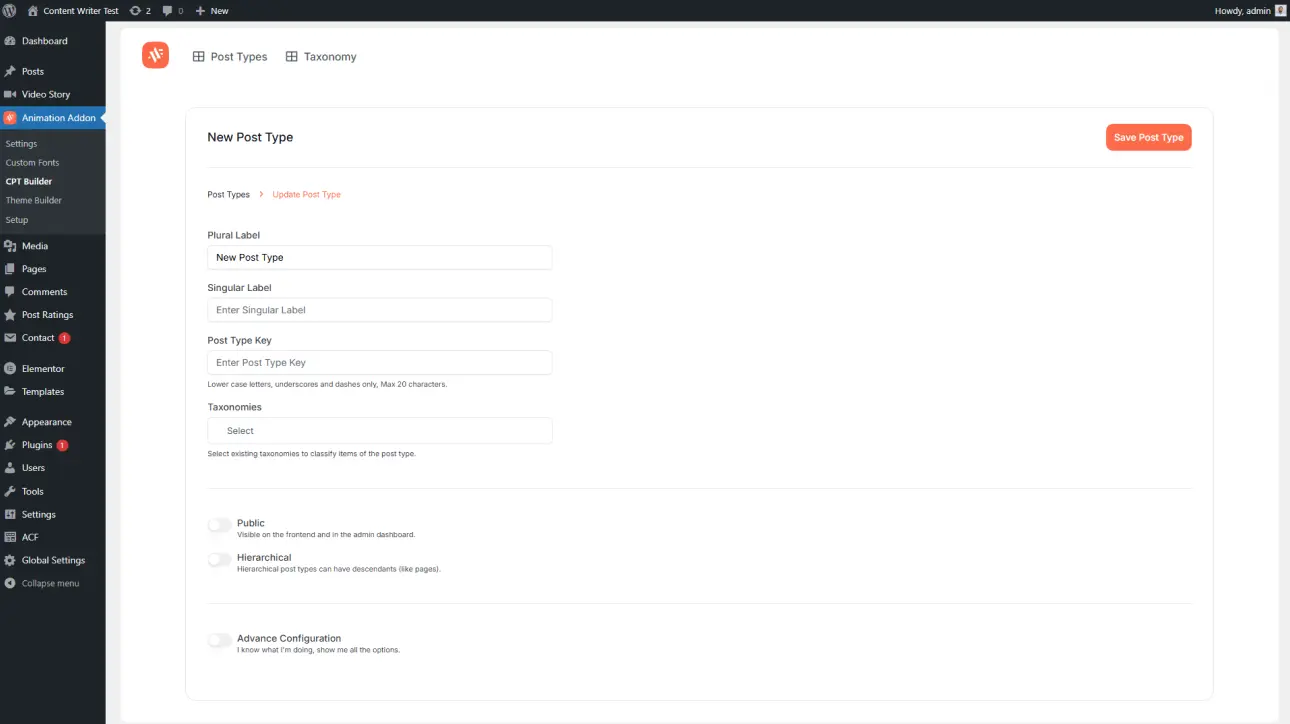
Task: Click the Video Story camera icon
Action: pos(10,94)
